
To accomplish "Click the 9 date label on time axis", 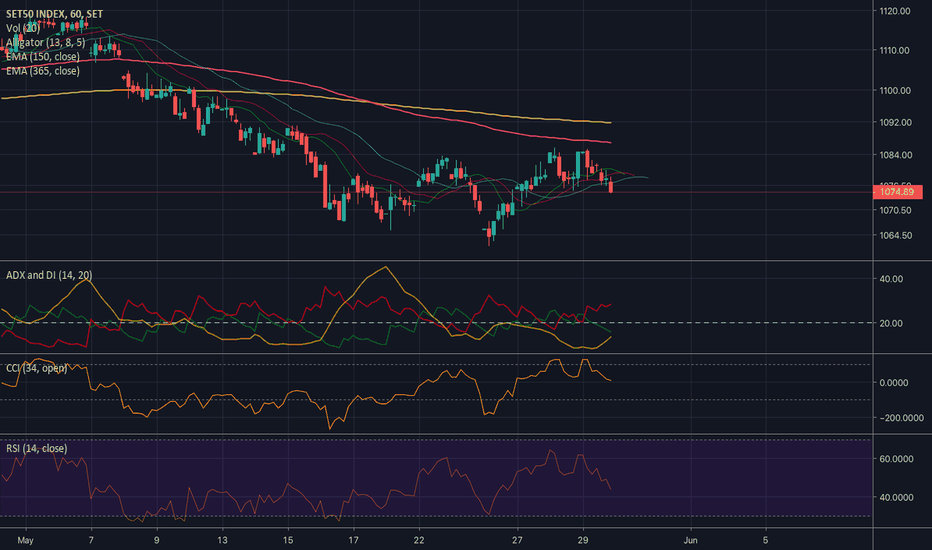I will click(x=156, y=540).
